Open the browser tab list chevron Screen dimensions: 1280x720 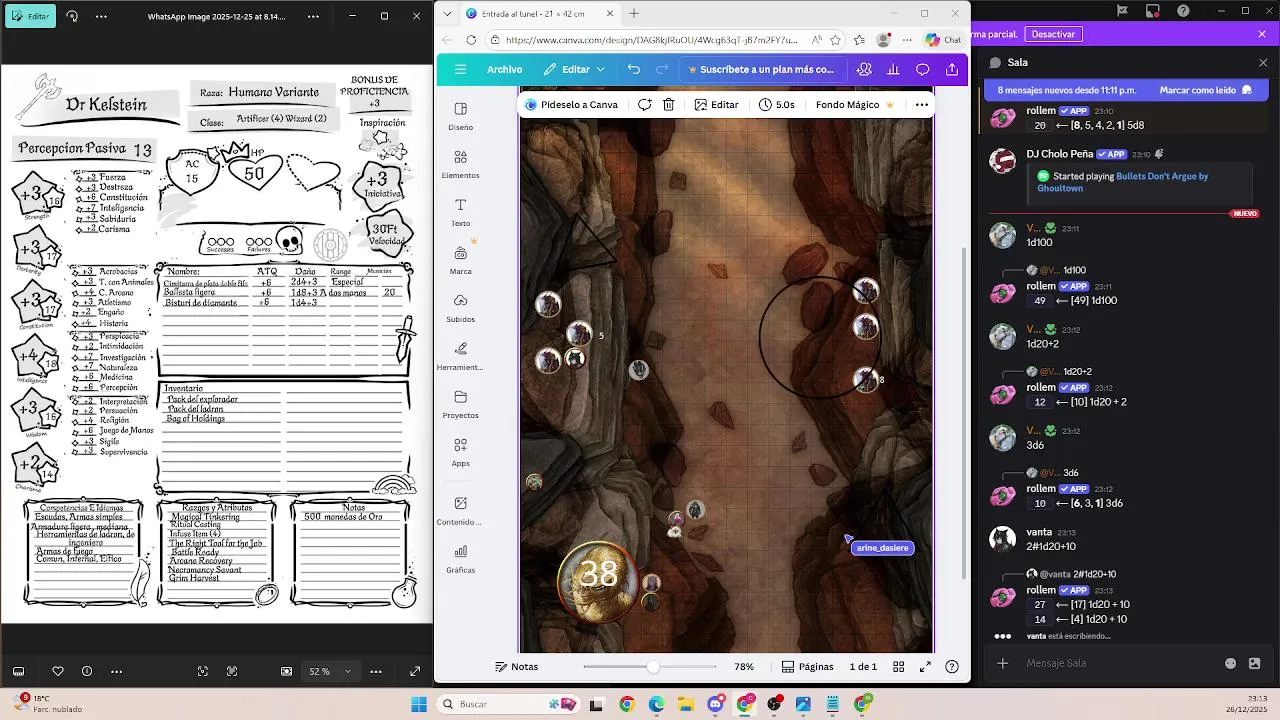(x=447, y=13)
